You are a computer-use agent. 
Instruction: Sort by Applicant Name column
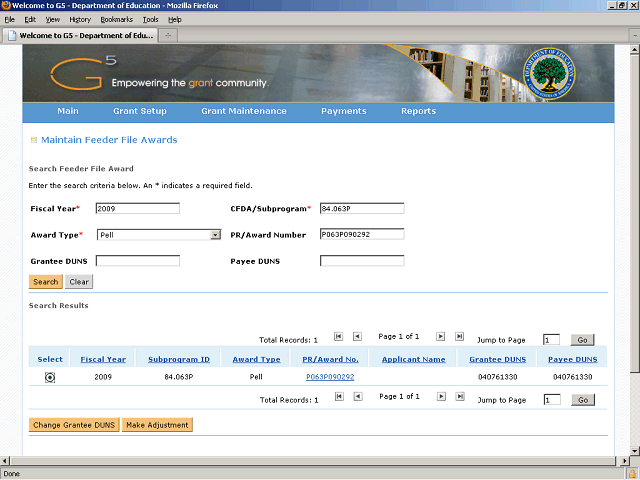[413, 359]
